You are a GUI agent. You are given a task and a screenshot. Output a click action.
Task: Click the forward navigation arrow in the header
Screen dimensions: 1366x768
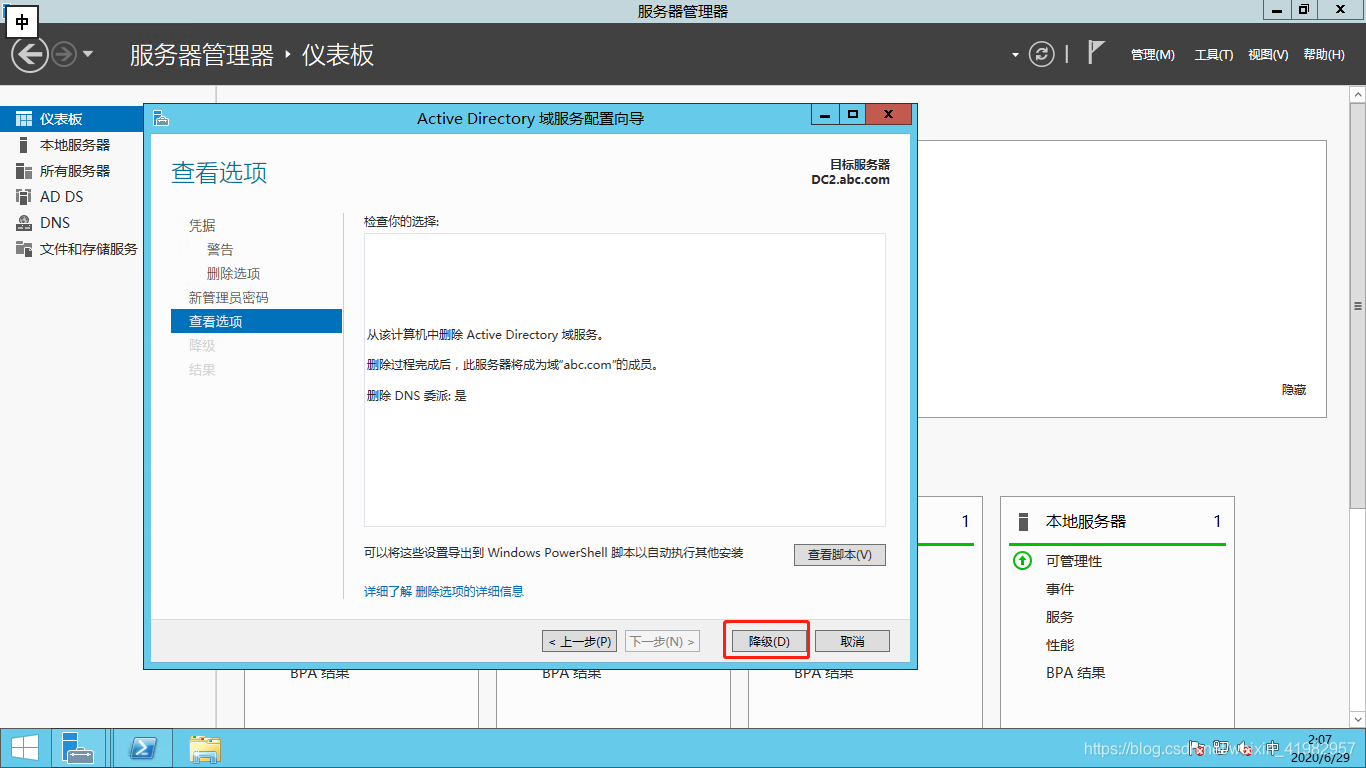pyautogui.click(x=63, y=54)
